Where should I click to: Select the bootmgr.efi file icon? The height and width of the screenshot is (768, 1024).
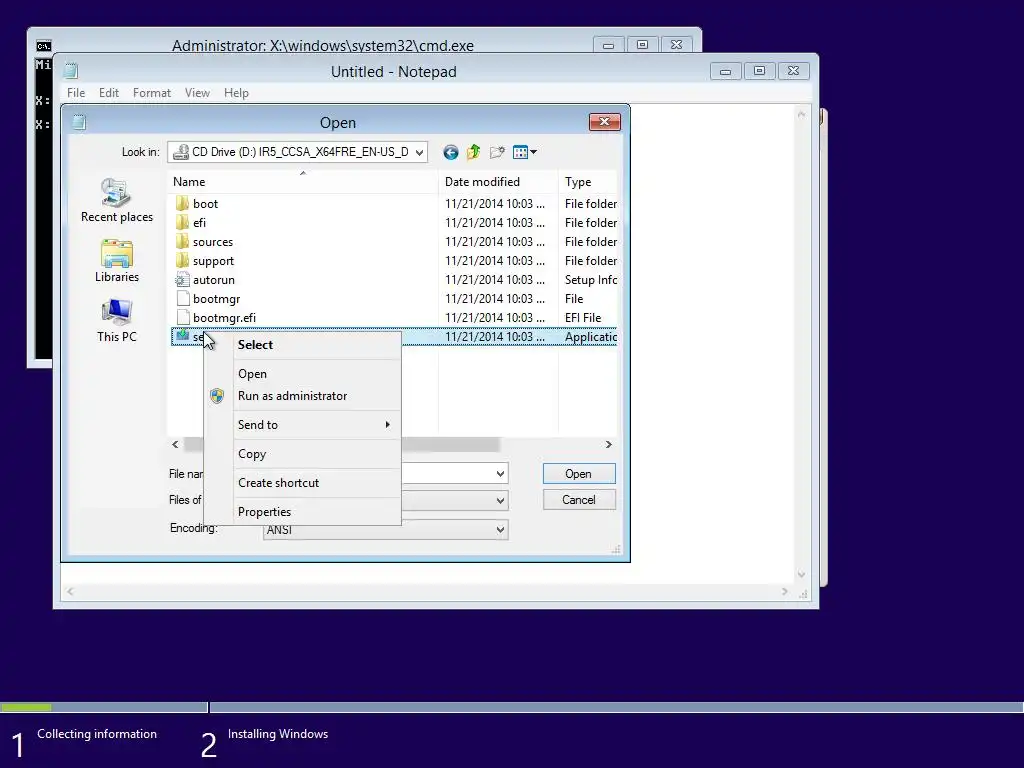pyautogui.click(x=183, y=317)
